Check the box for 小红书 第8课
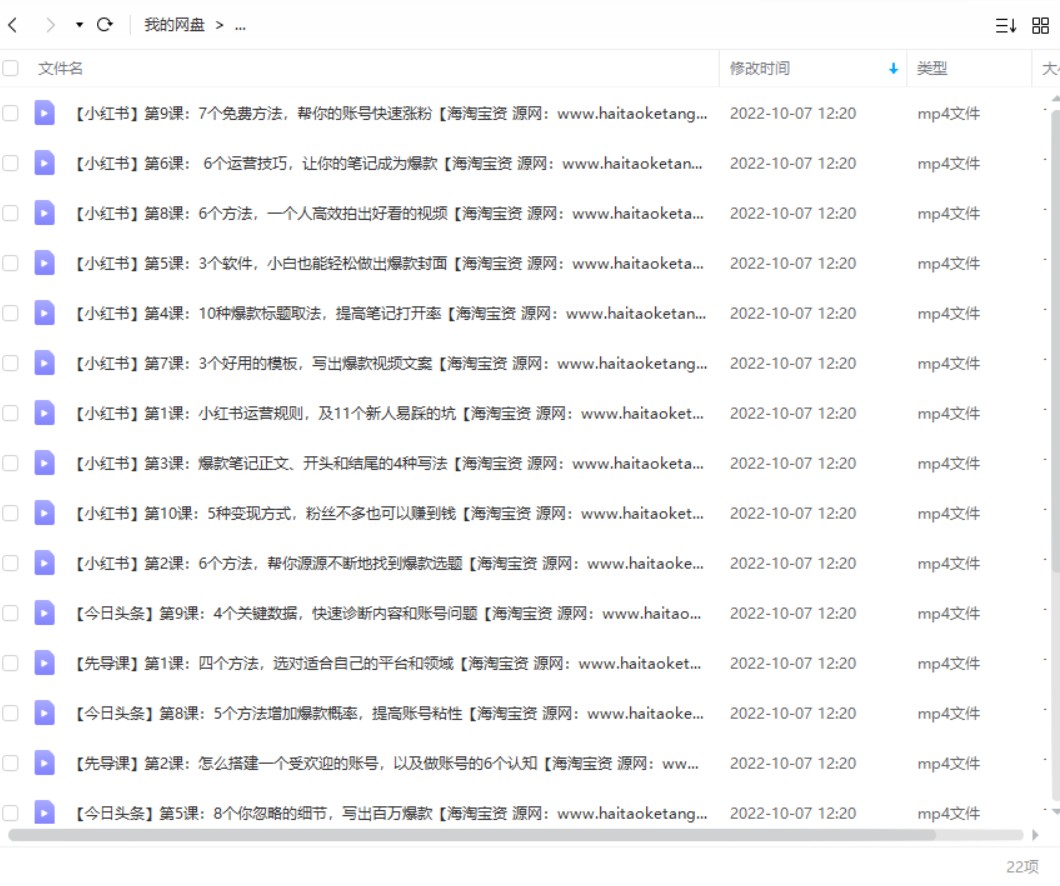1060x886 pixels. click(x=10, y=213)
